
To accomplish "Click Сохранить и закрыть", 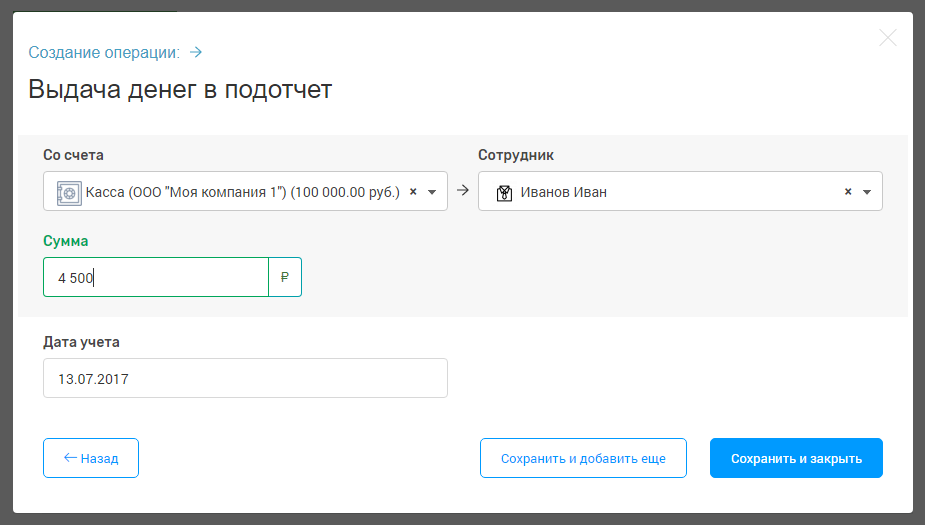I will (796, 458).
